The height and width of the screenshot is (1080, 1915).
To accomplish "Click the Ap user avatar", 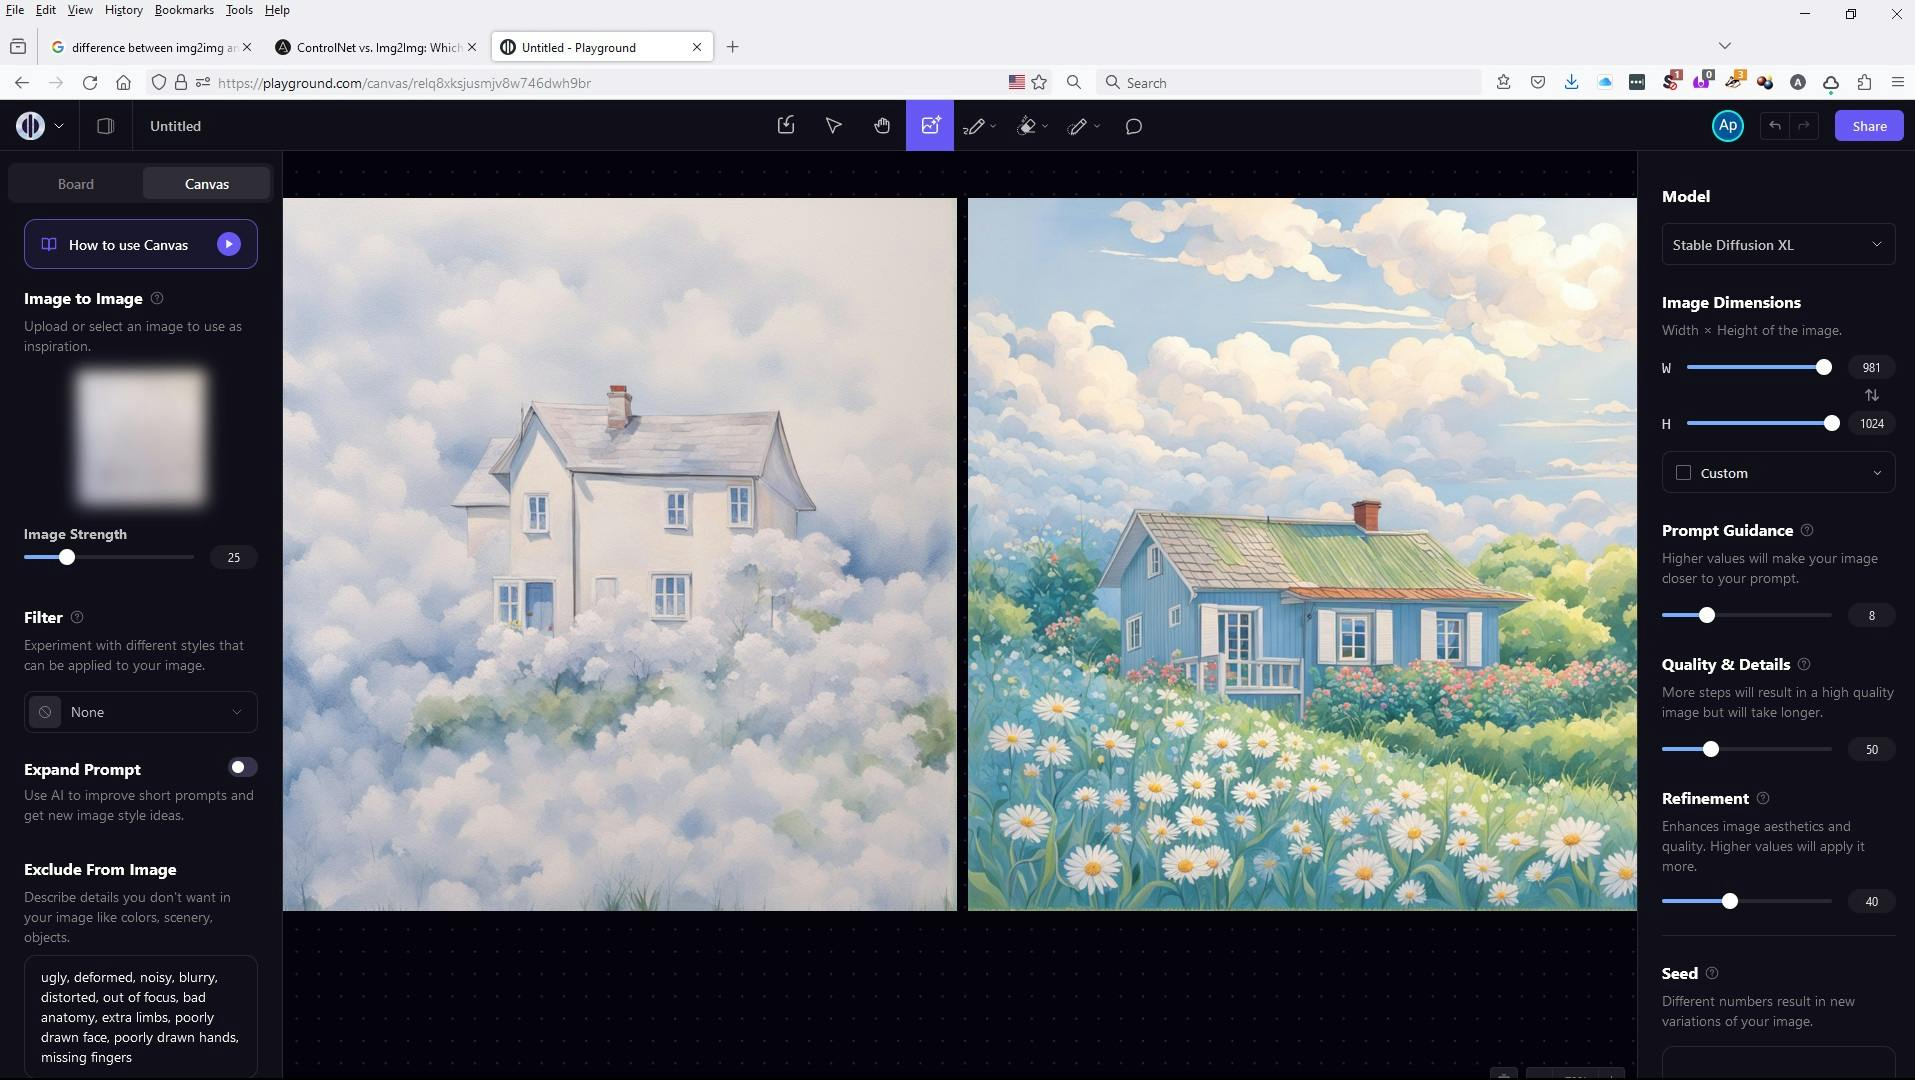I will pos(1727,126).
